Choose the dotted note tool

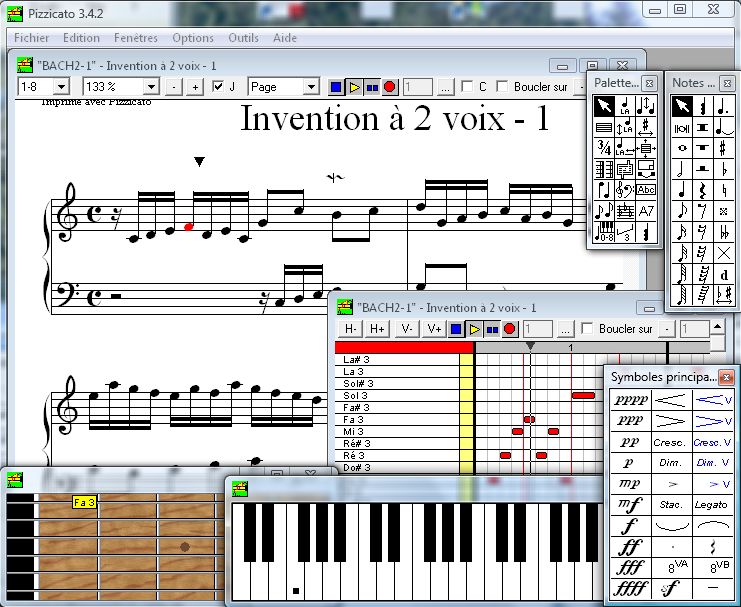coord(723,106)
